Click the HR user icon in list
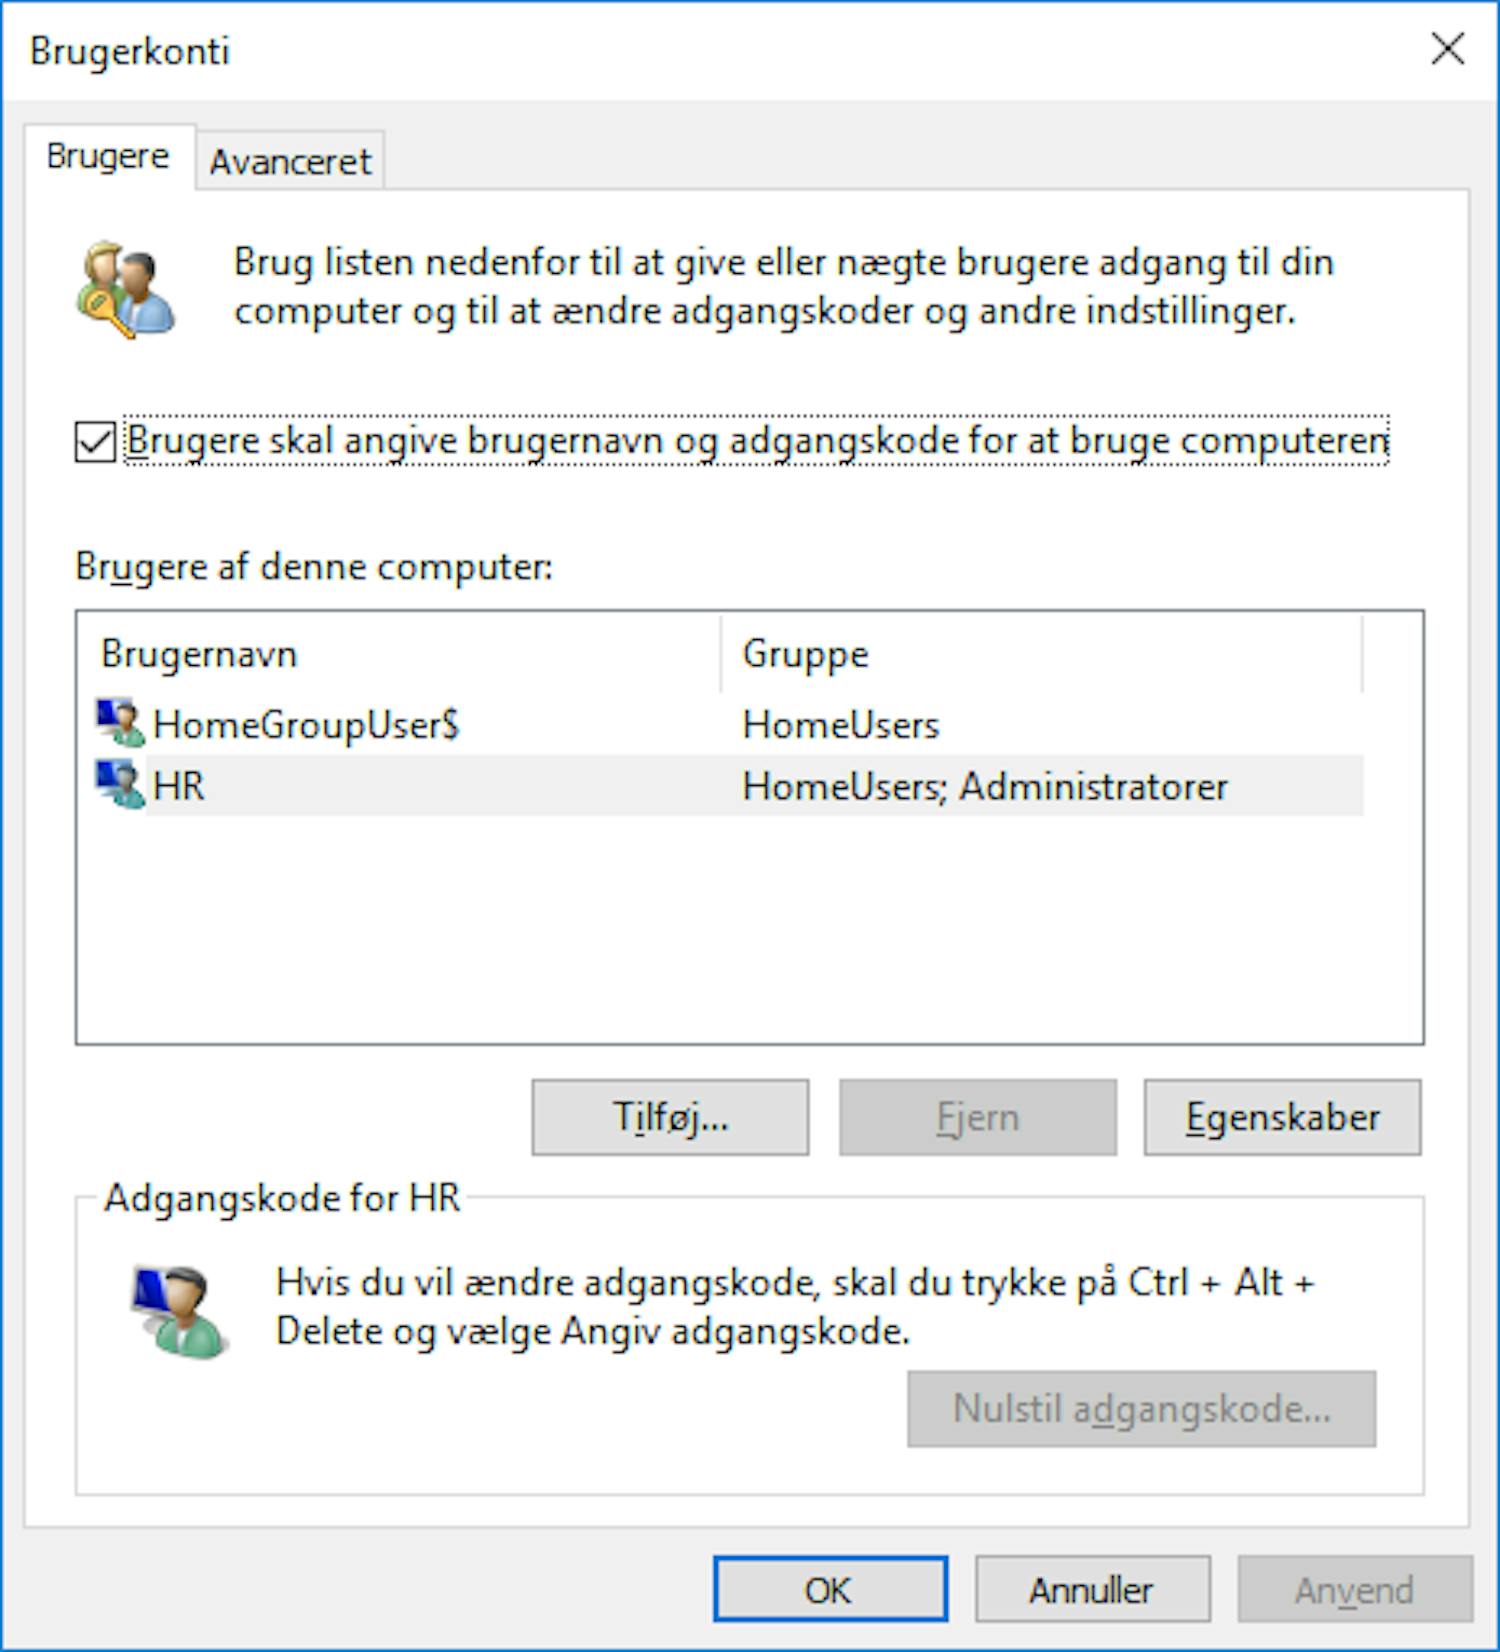The width and height of the screenshot is (1500, 1652). click(120, 785)
